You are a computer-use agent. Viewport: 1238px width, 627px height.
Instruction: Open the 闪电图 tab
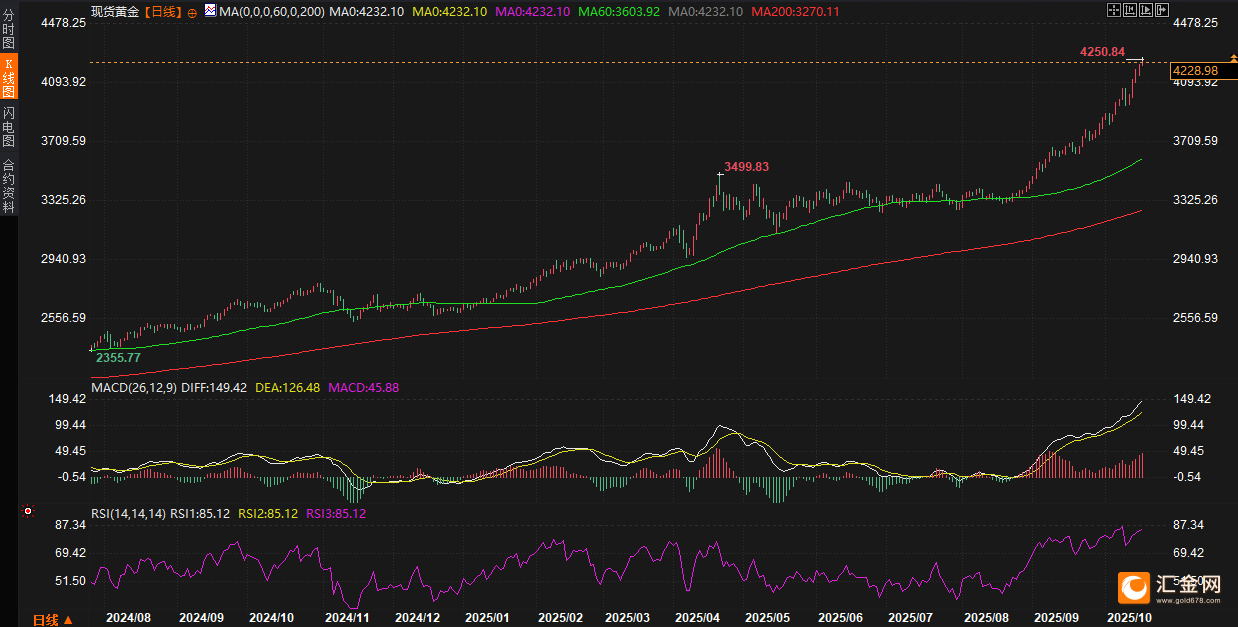(9, 127)
